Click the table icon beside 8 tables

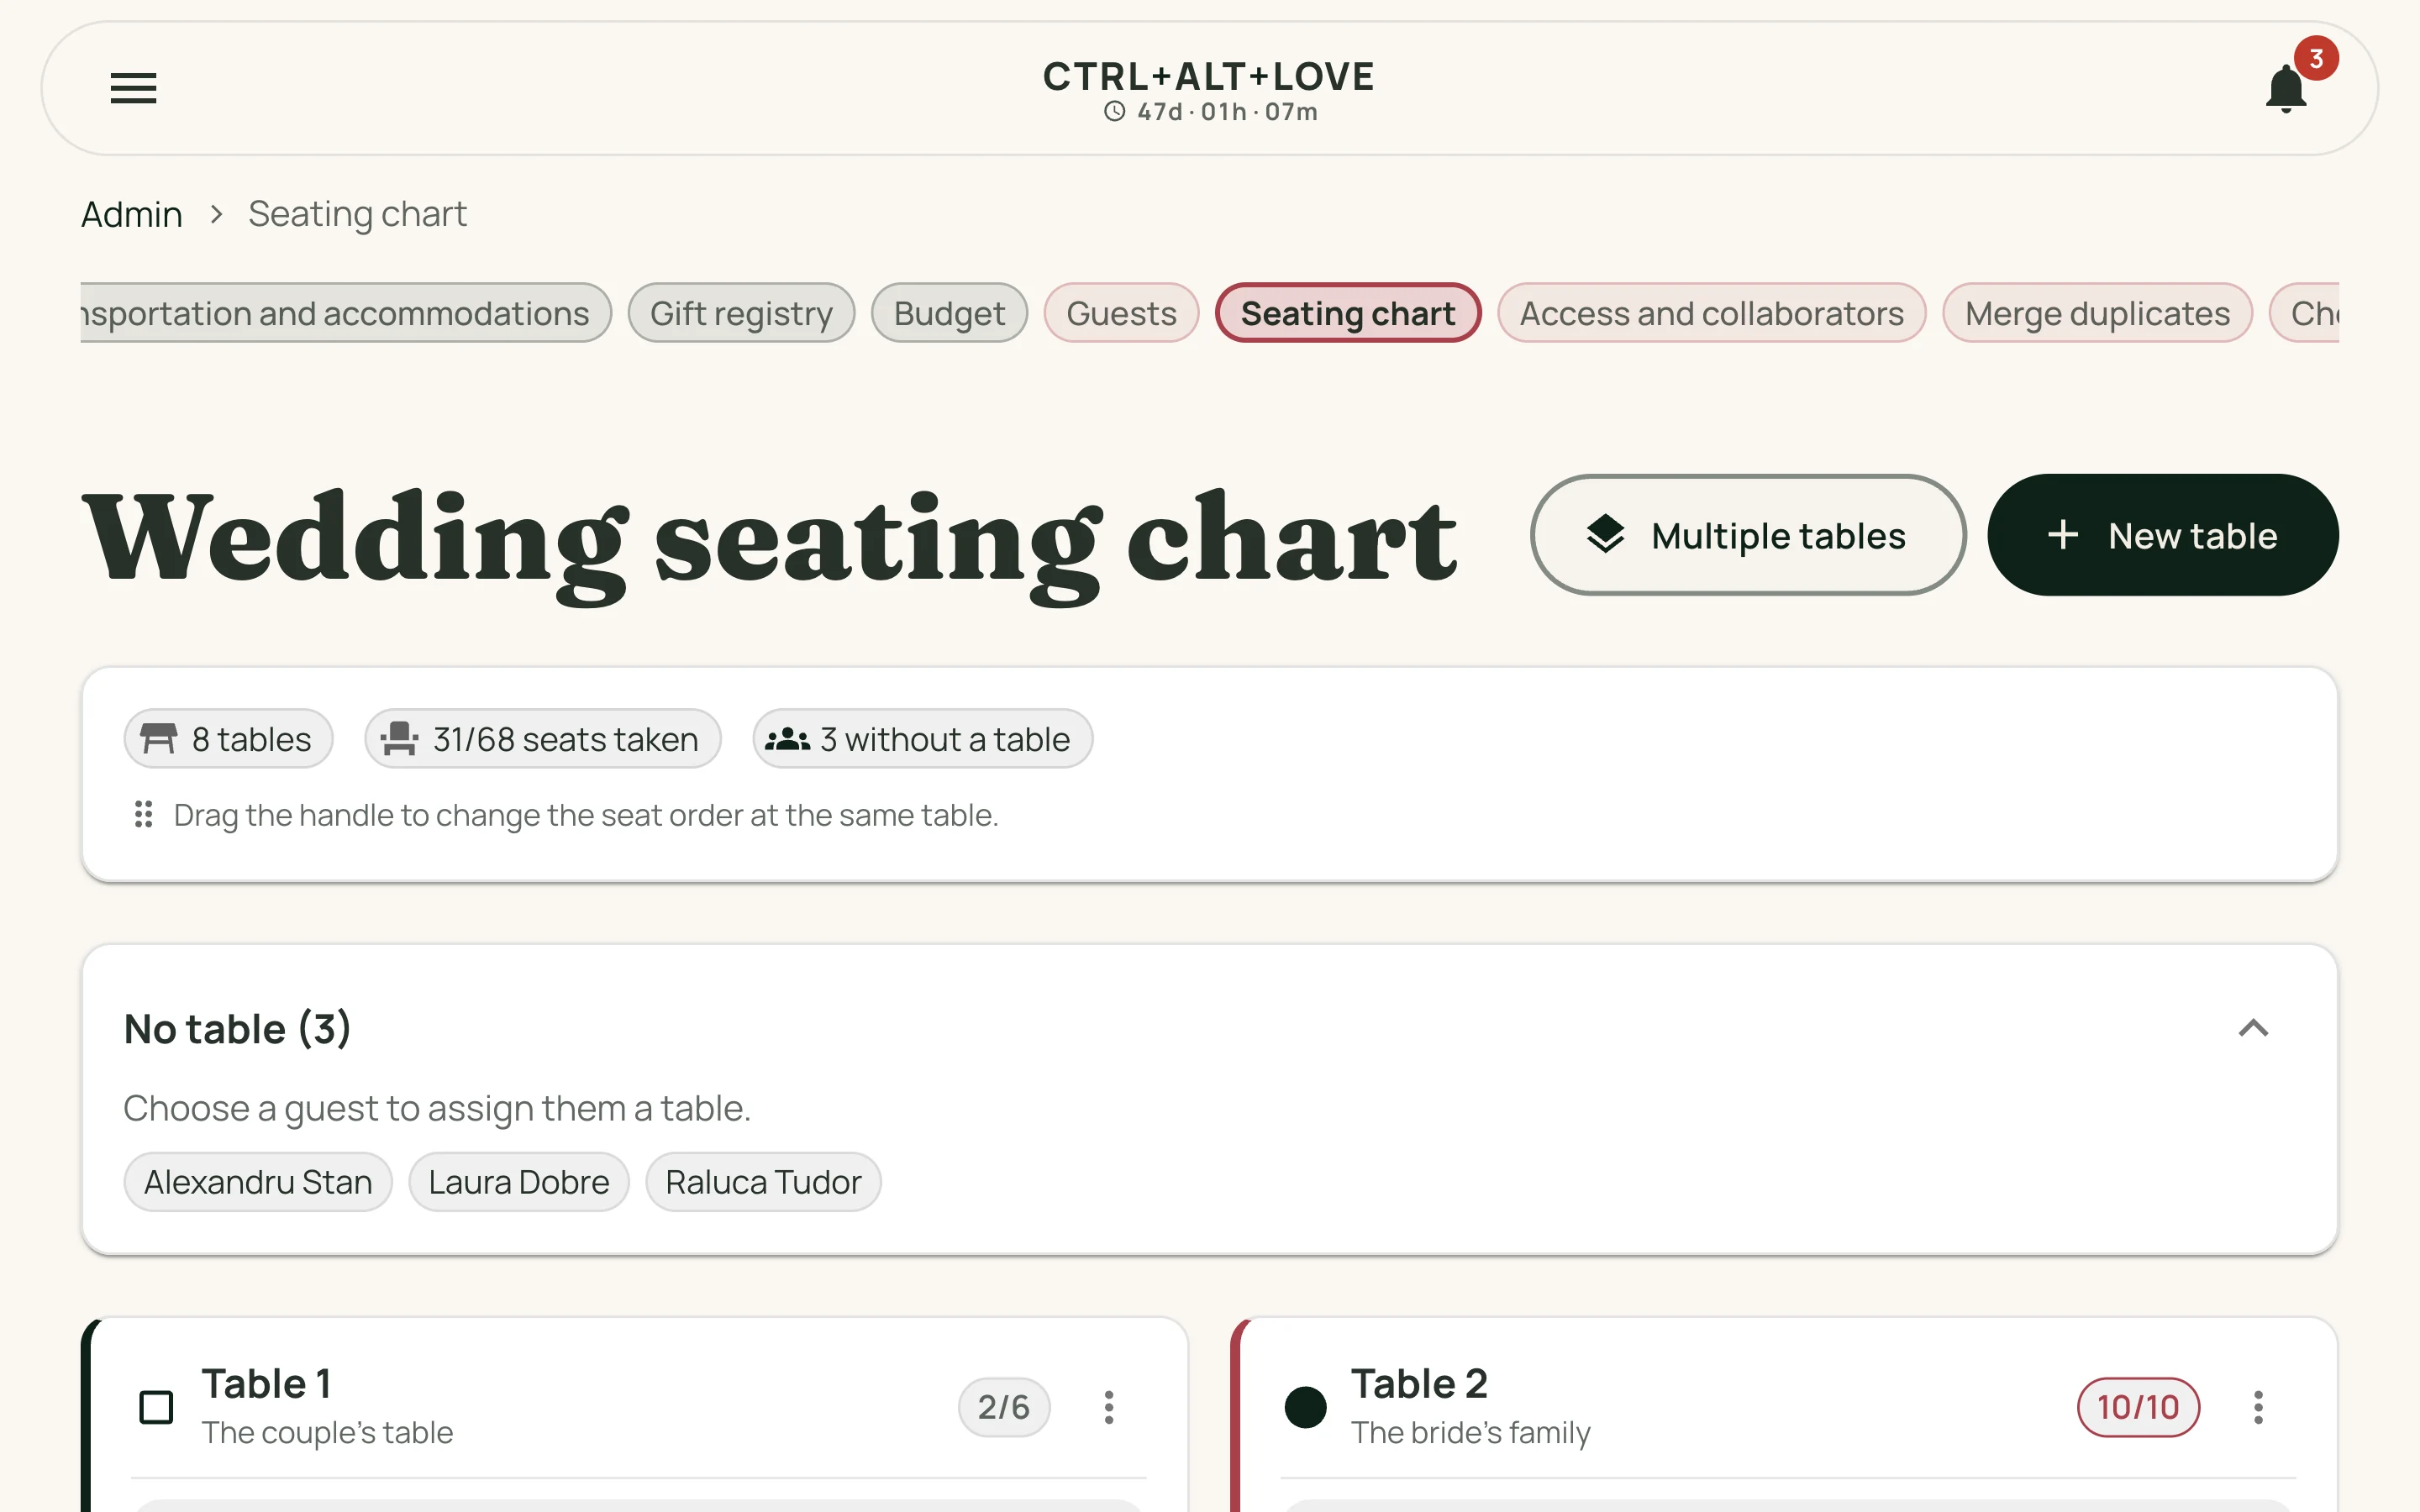click(158, 739)
